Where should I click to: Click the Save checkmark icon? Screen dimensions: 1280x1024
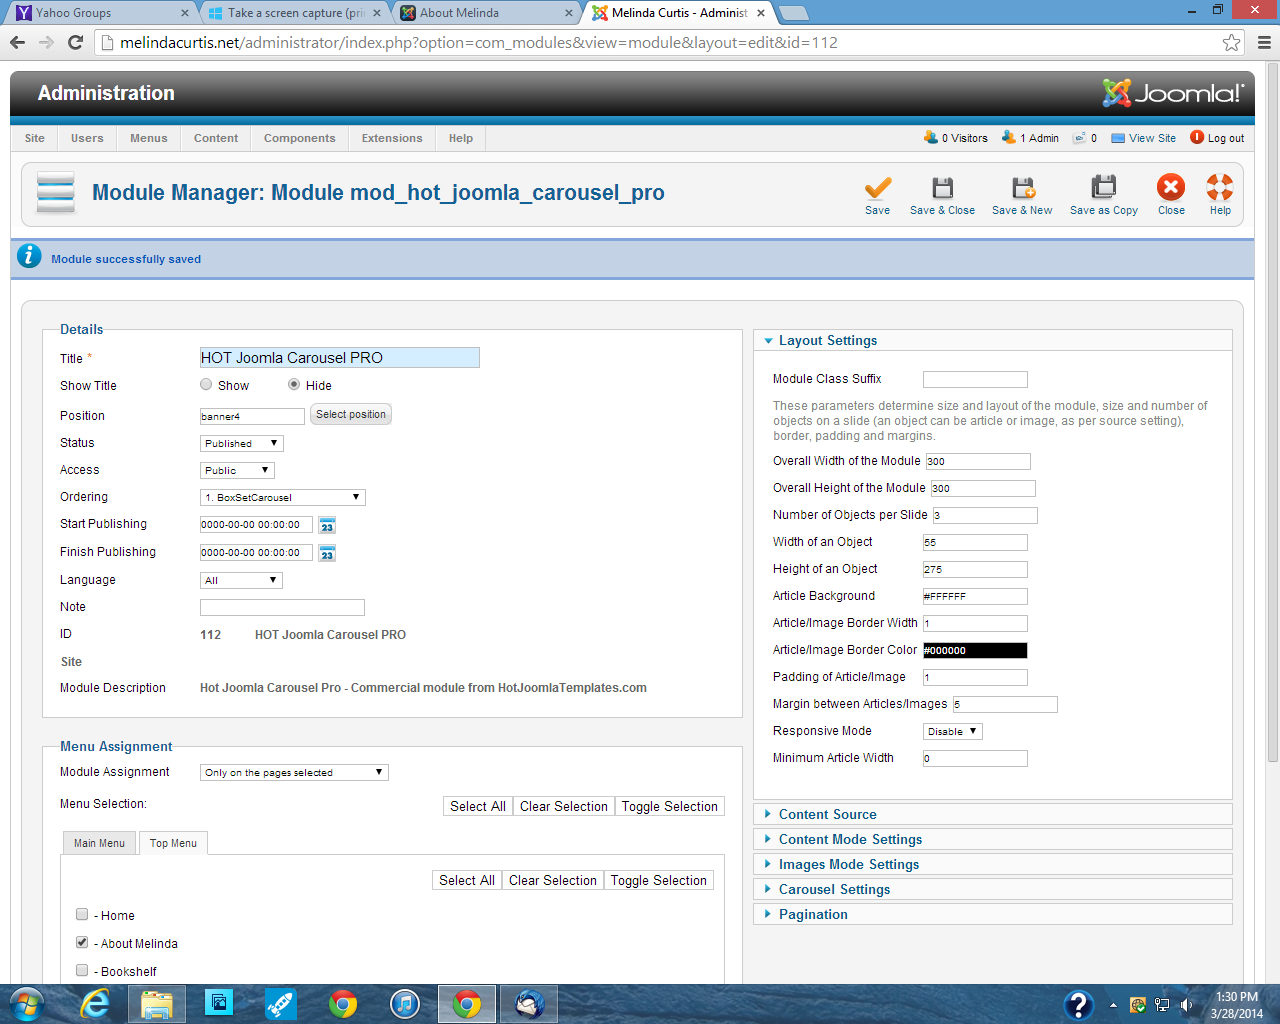click(878, 188)
